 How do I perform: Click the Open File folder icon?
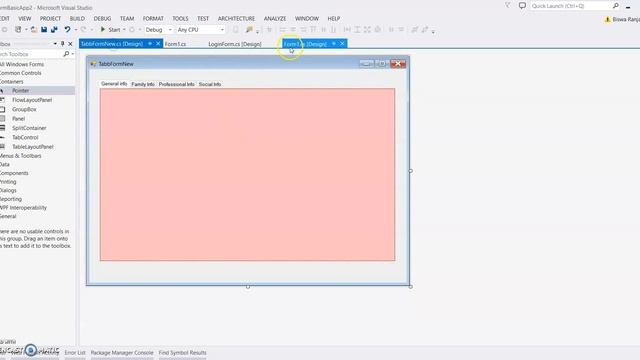point(34,29)
